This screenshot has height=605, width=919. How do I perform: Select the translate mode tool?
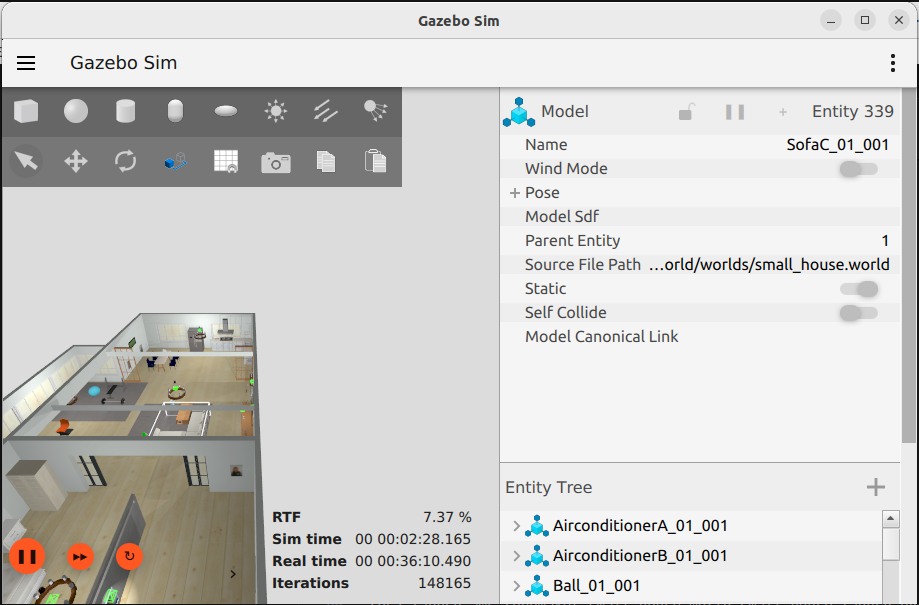coord(76,161)
